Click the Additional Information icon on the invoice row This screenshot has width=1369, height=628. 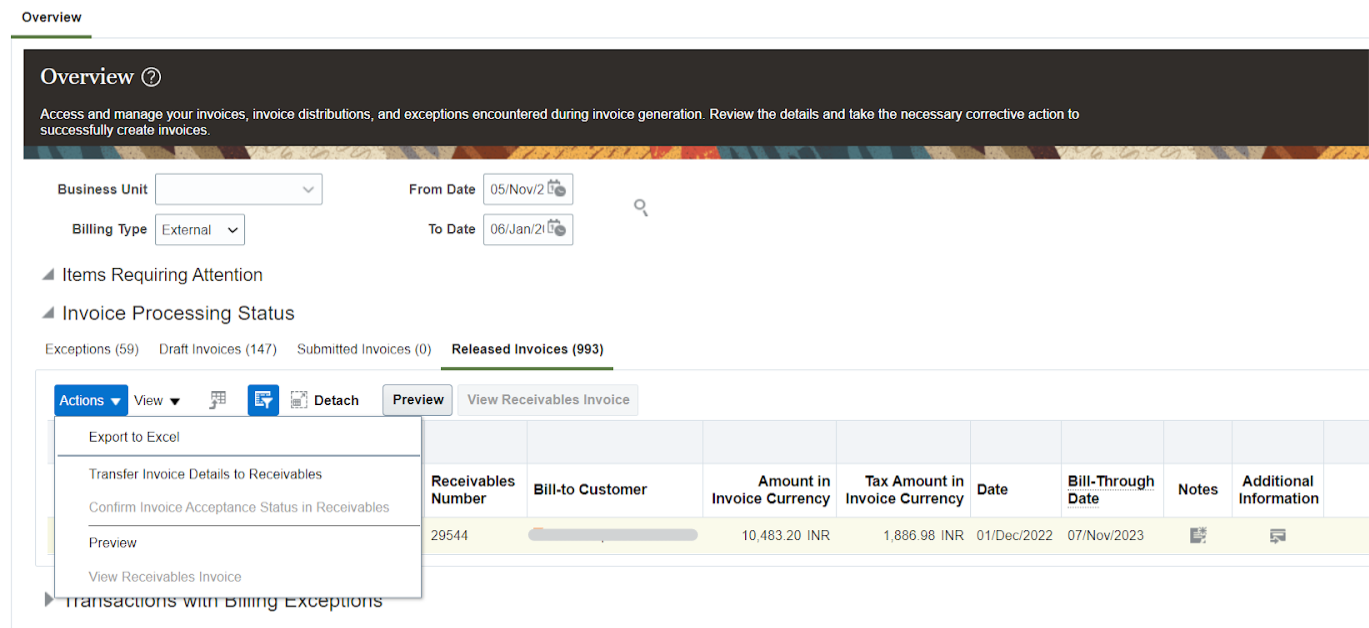[x=1277, y=536]
